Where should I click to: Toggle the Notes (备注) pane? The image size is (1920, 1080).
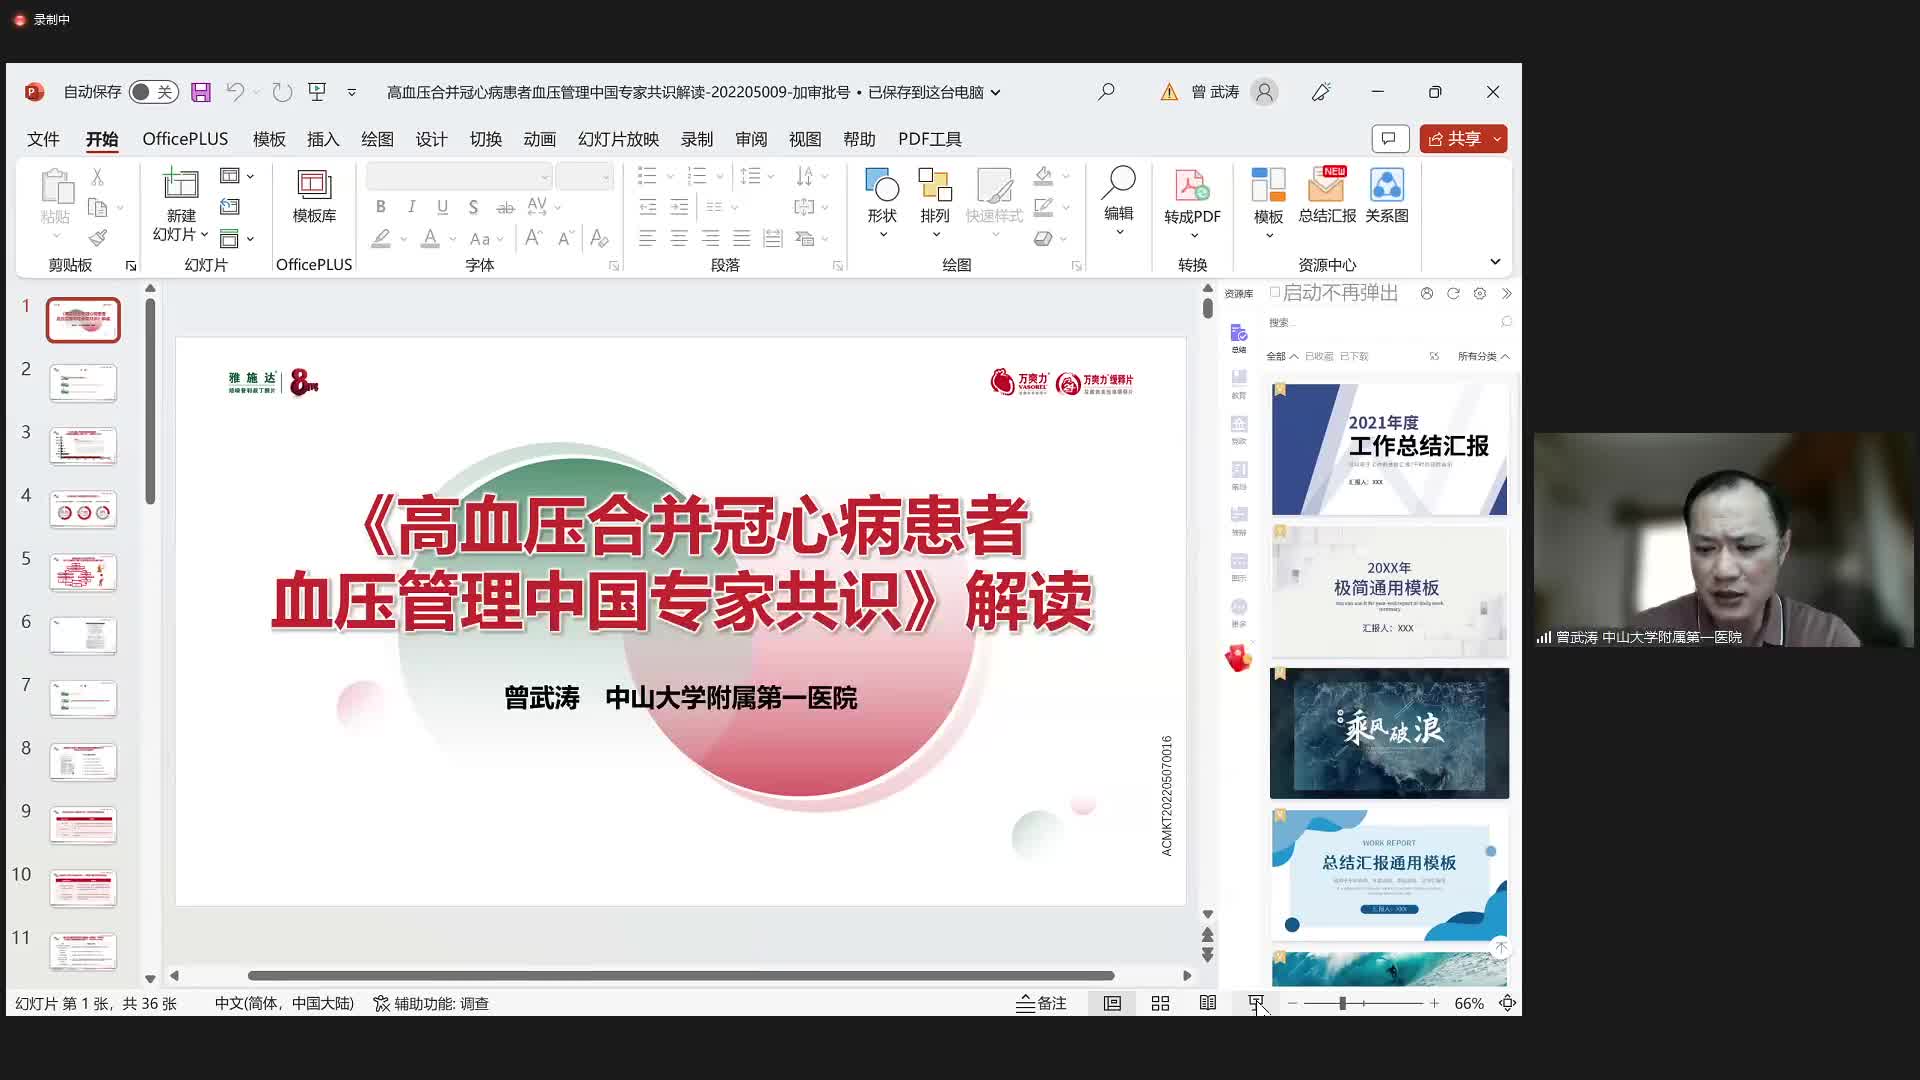click(x=1041, y=1003)
